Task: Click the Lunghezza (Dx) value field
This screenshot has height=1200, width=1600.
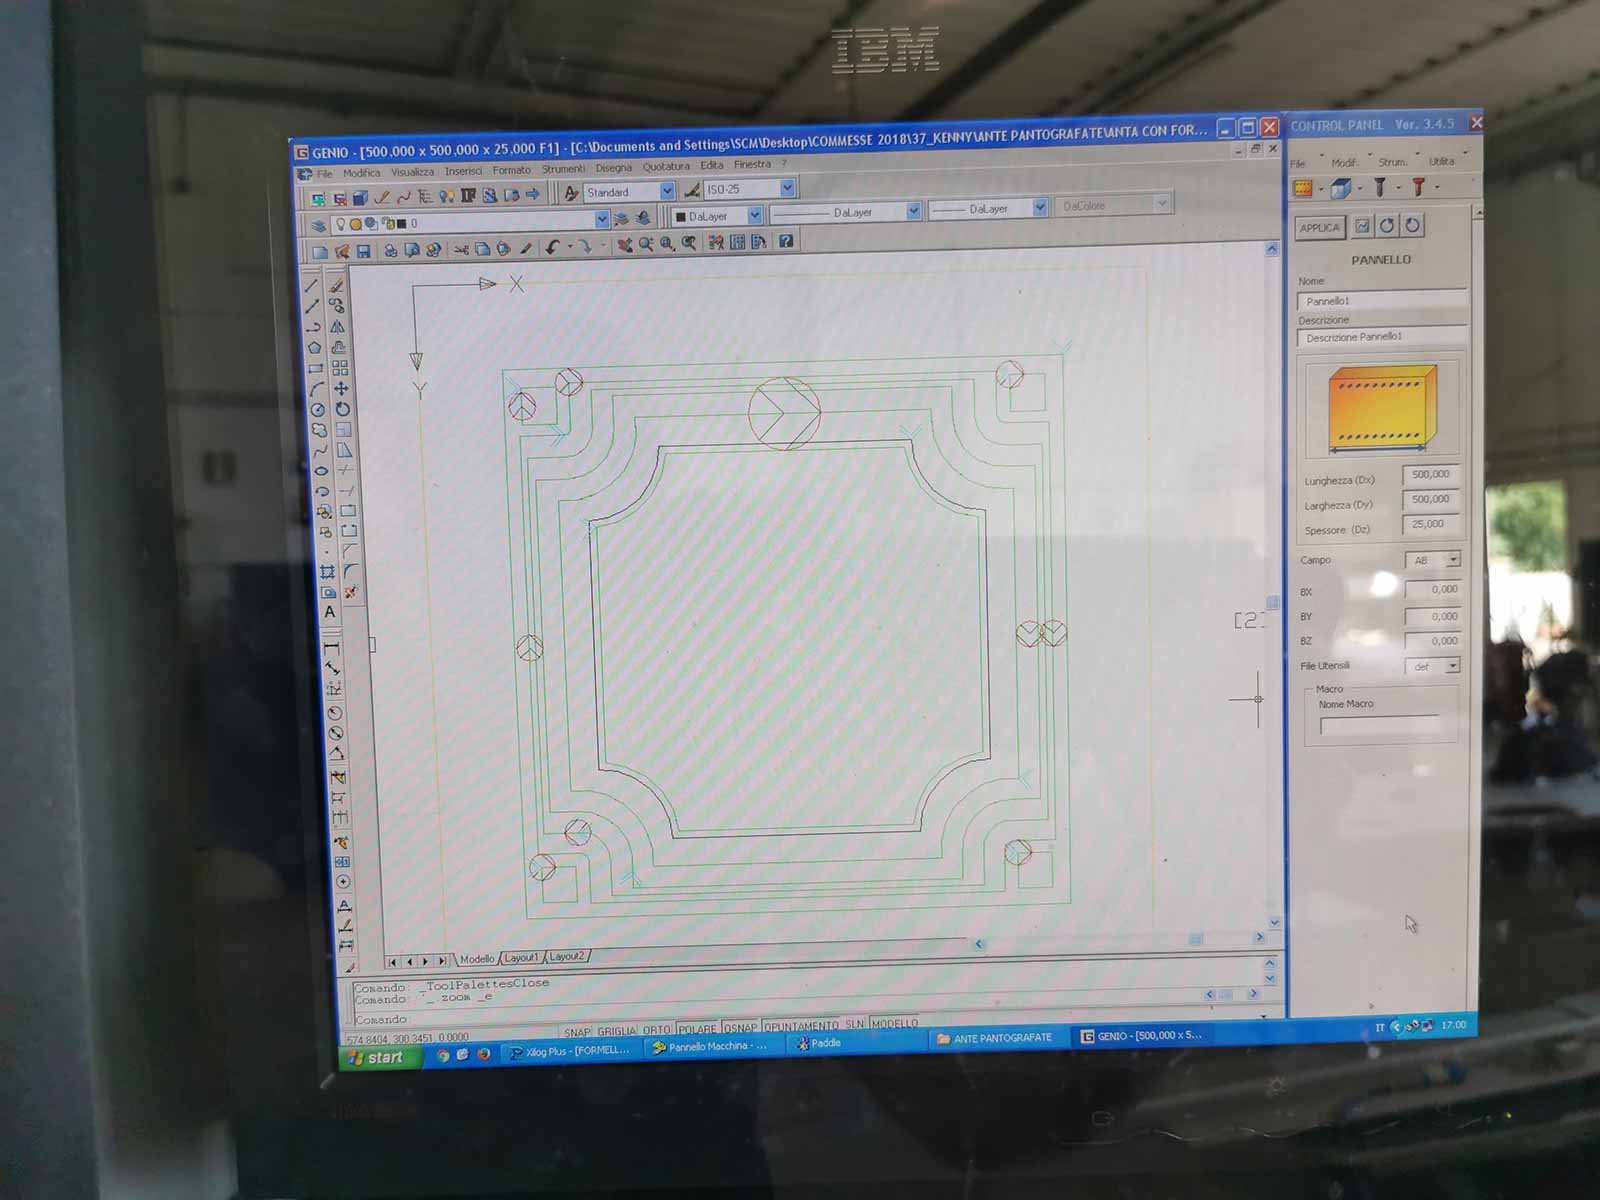Action: coord(1432,475)
